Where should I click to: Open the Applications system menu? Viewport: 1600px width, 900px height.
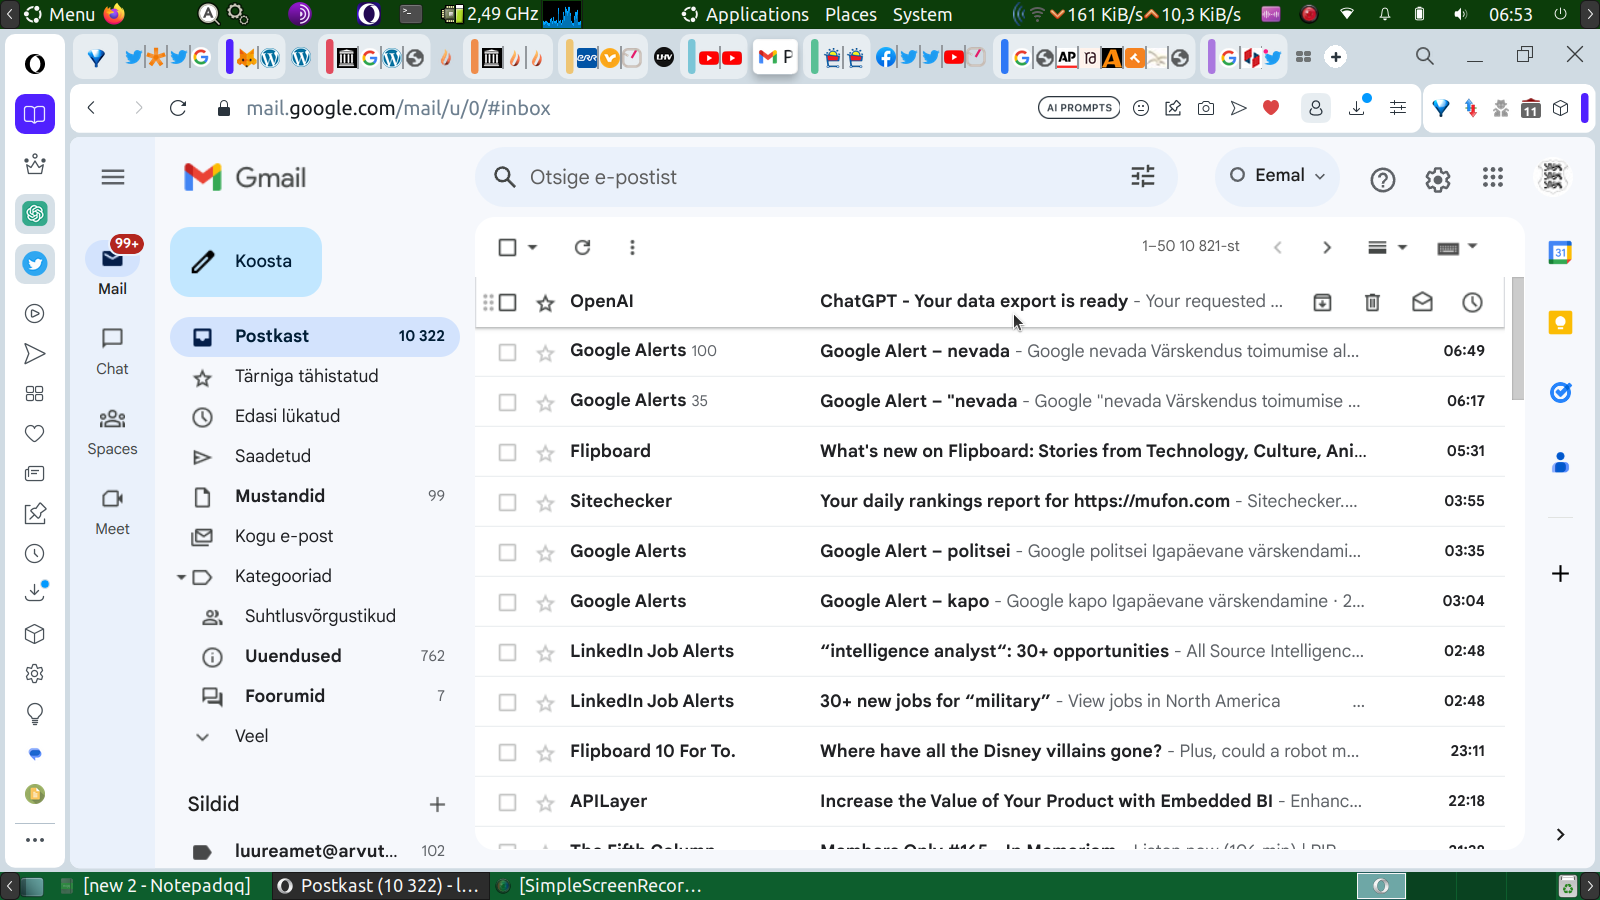pos(756,14)
